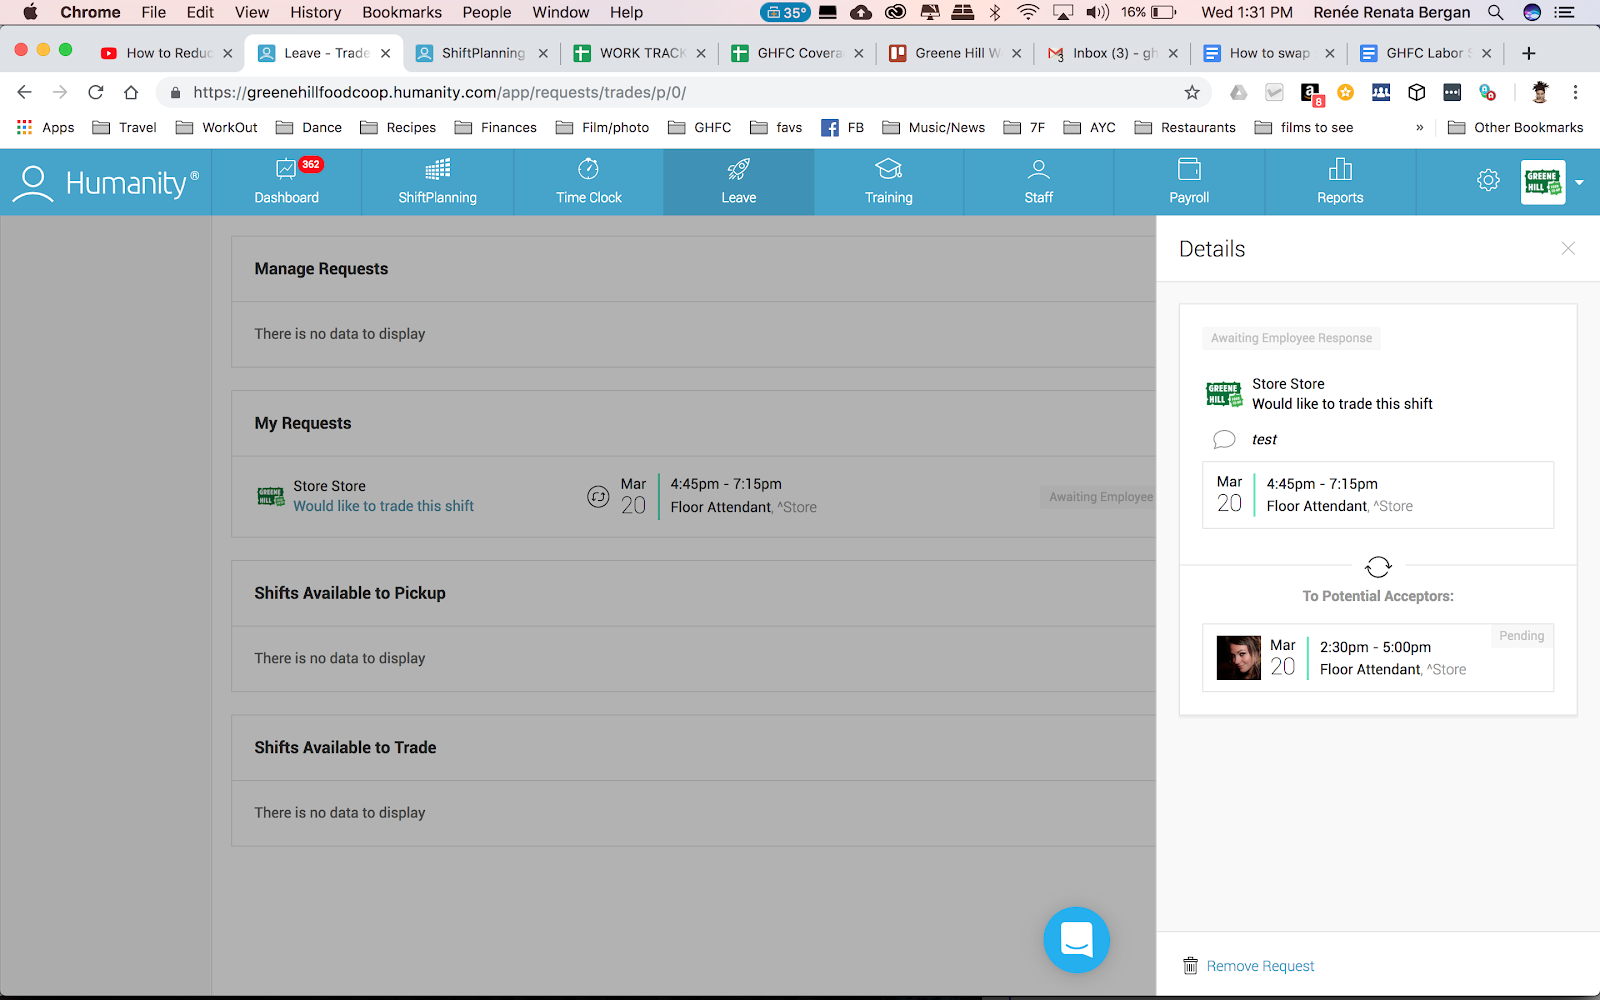The image size is (1600, 1000).
Task: Go forward in browser
Action: 60,92
